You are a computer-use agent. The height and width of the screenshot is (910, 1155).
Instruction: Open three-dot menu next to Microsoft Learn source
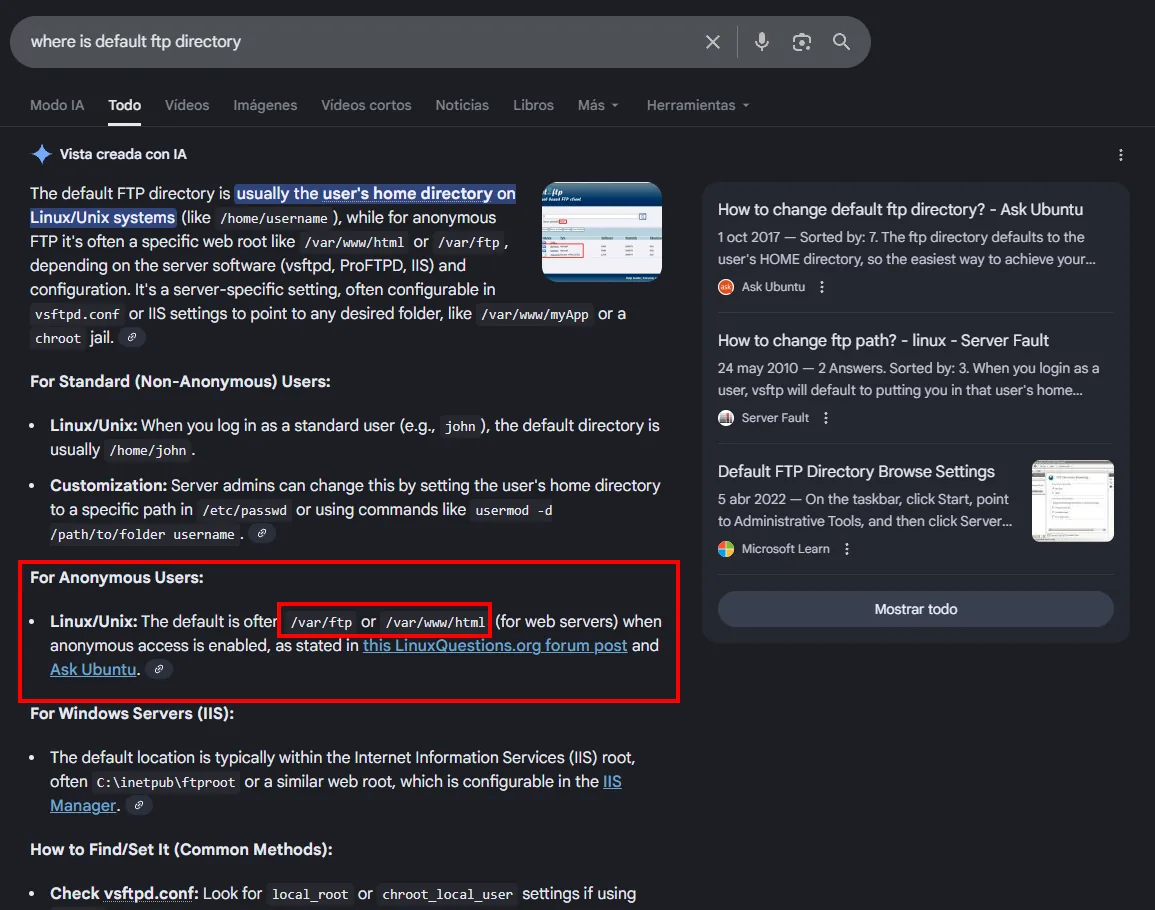tap(847, 549)
